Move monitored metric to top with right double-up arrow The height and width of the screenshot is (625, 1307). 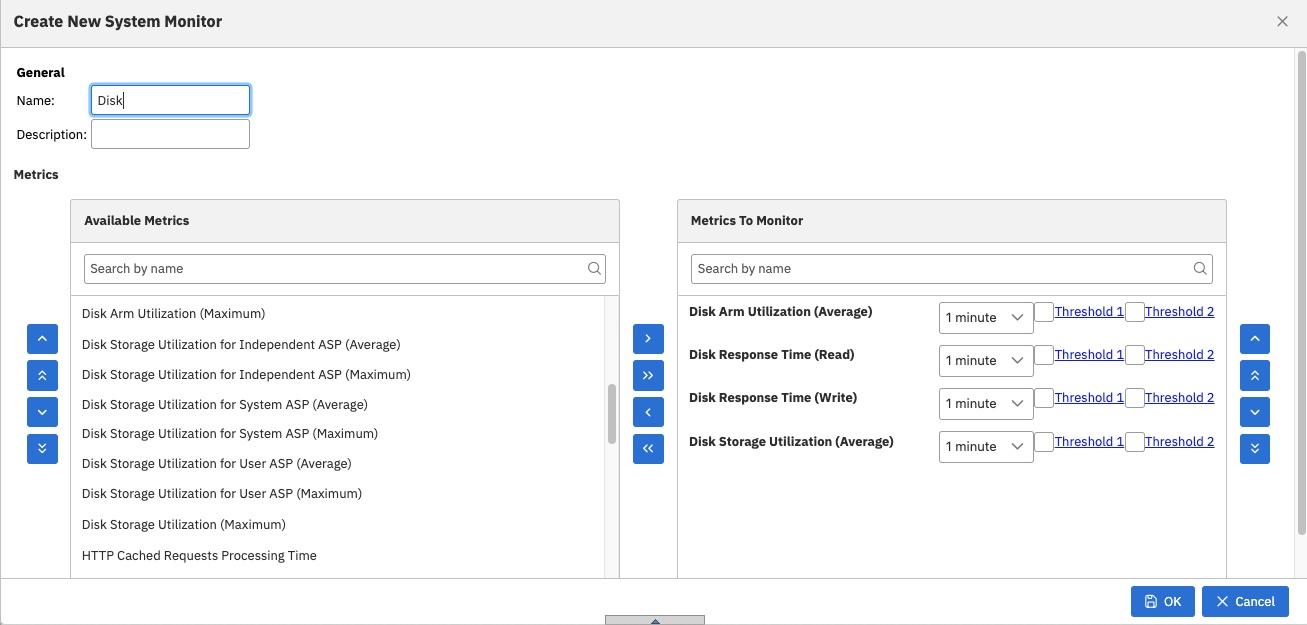point(1255,375)
